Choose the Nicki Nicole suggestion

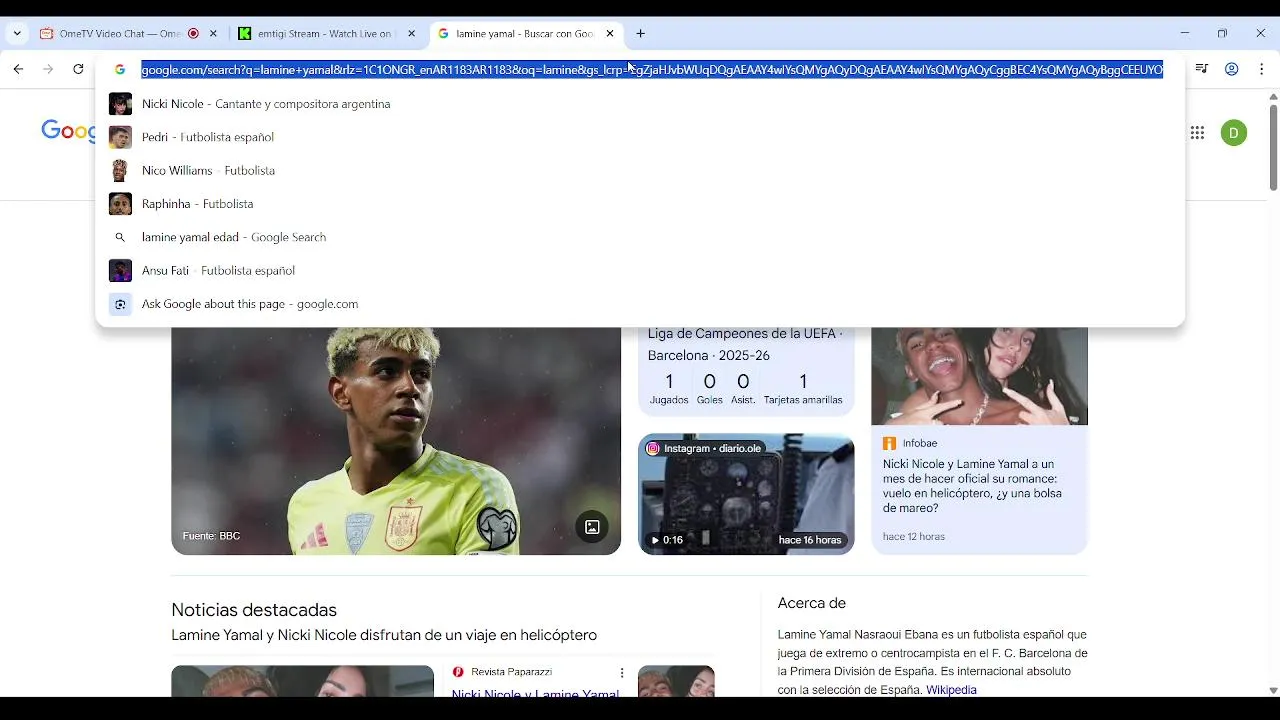(x=640, y=104)
